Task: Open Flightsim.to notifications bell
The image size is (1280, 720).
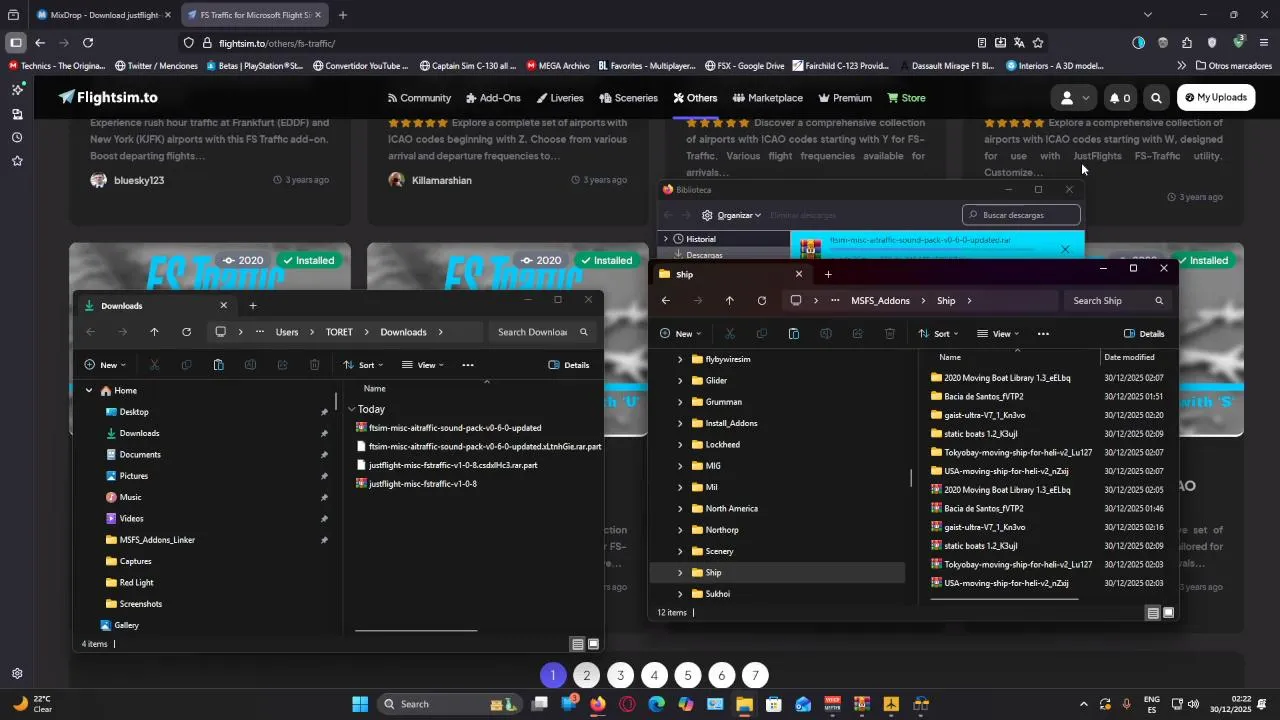Action: (x=1119, y=98)
